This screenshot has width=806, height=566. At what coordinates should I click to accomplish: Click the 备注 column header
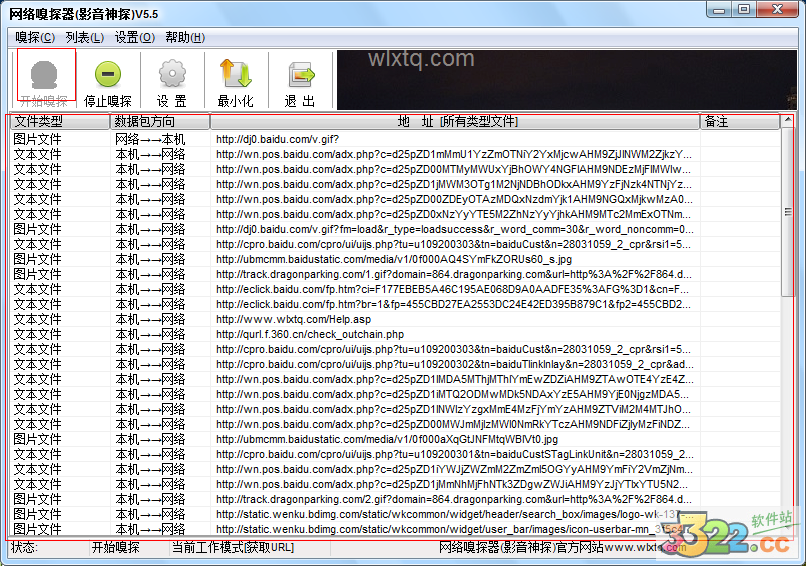(x=740, y=122)
